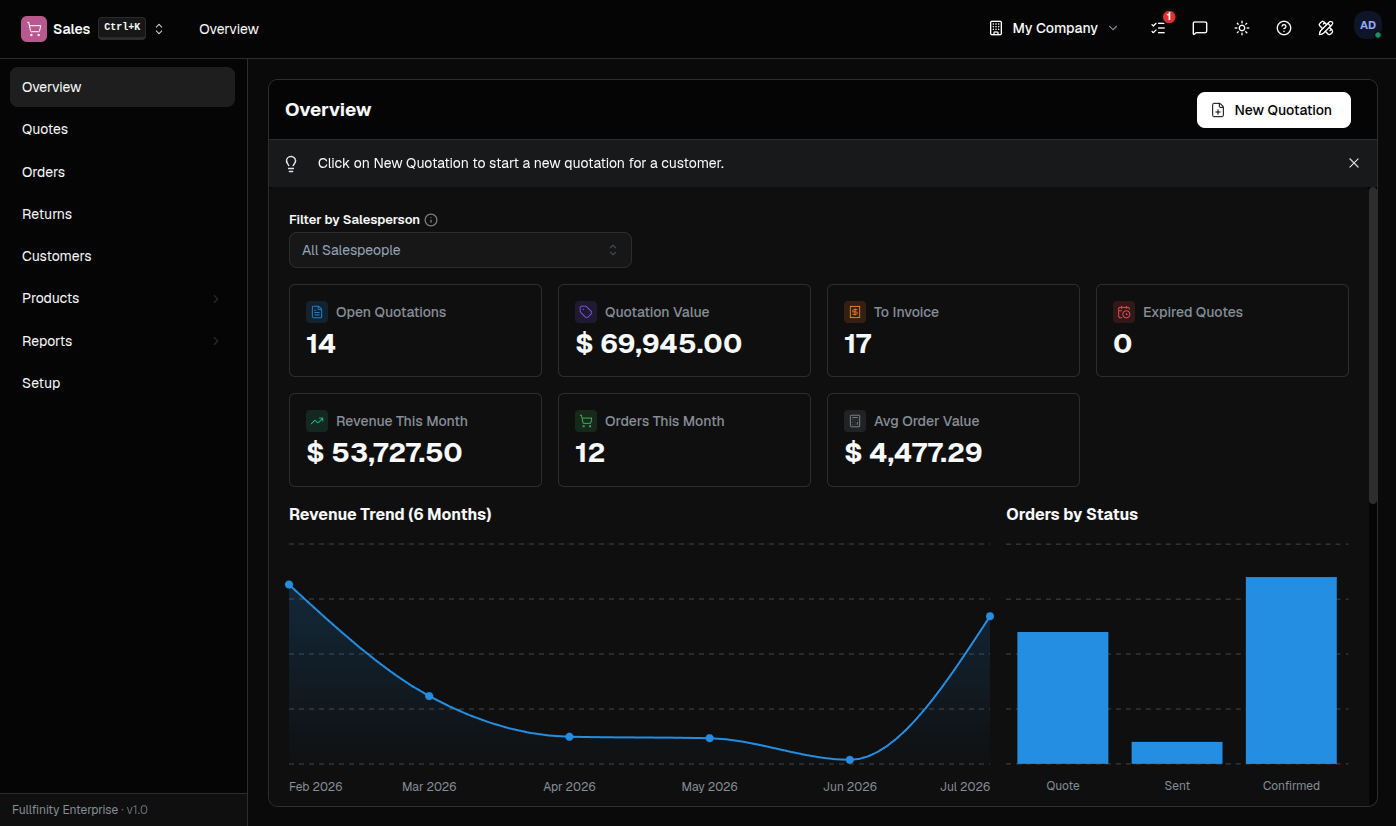Click the New Quotation button

1273,110
